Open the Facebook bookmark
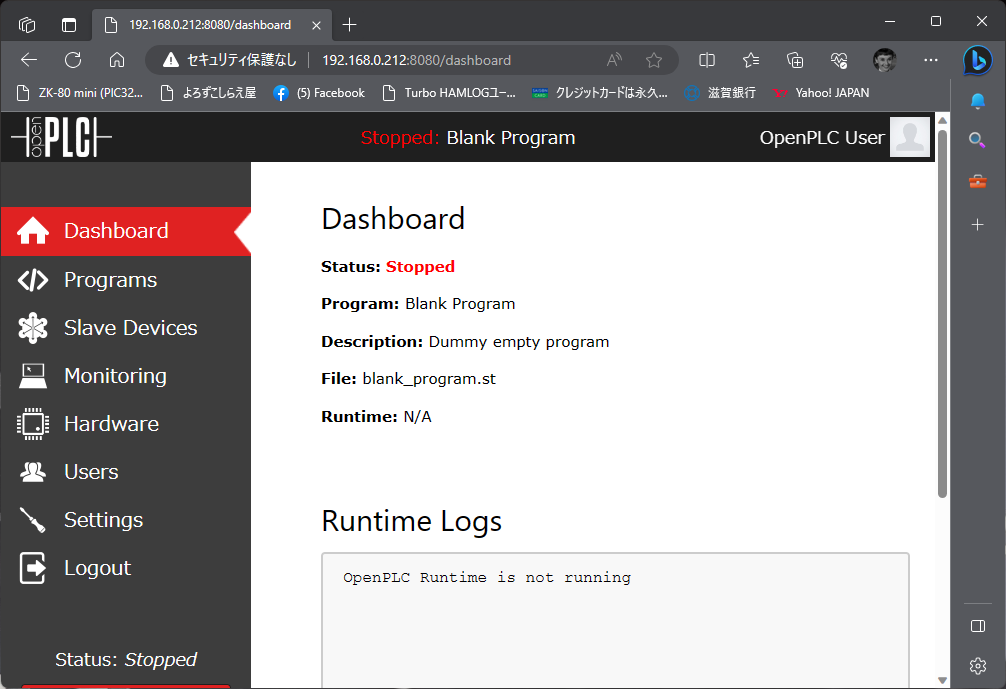The height and width of the screenshot is (689, 1006). 319,93
